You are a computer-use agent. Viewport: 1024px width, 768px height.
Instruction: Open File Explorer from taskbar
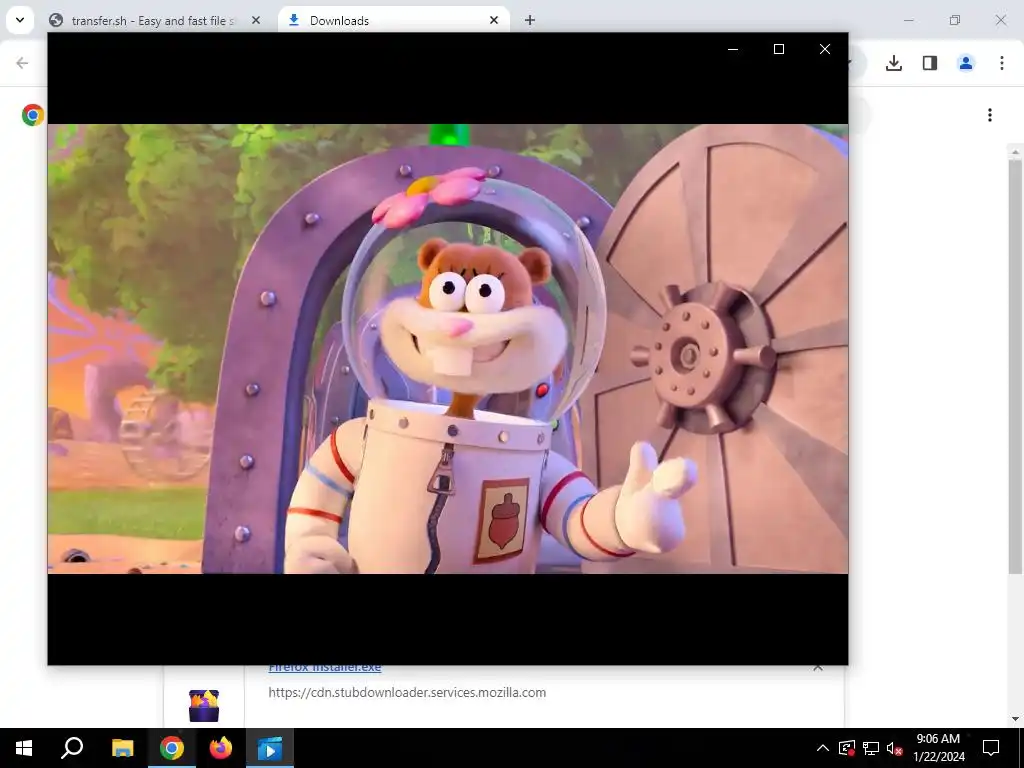tap(122, 748)
